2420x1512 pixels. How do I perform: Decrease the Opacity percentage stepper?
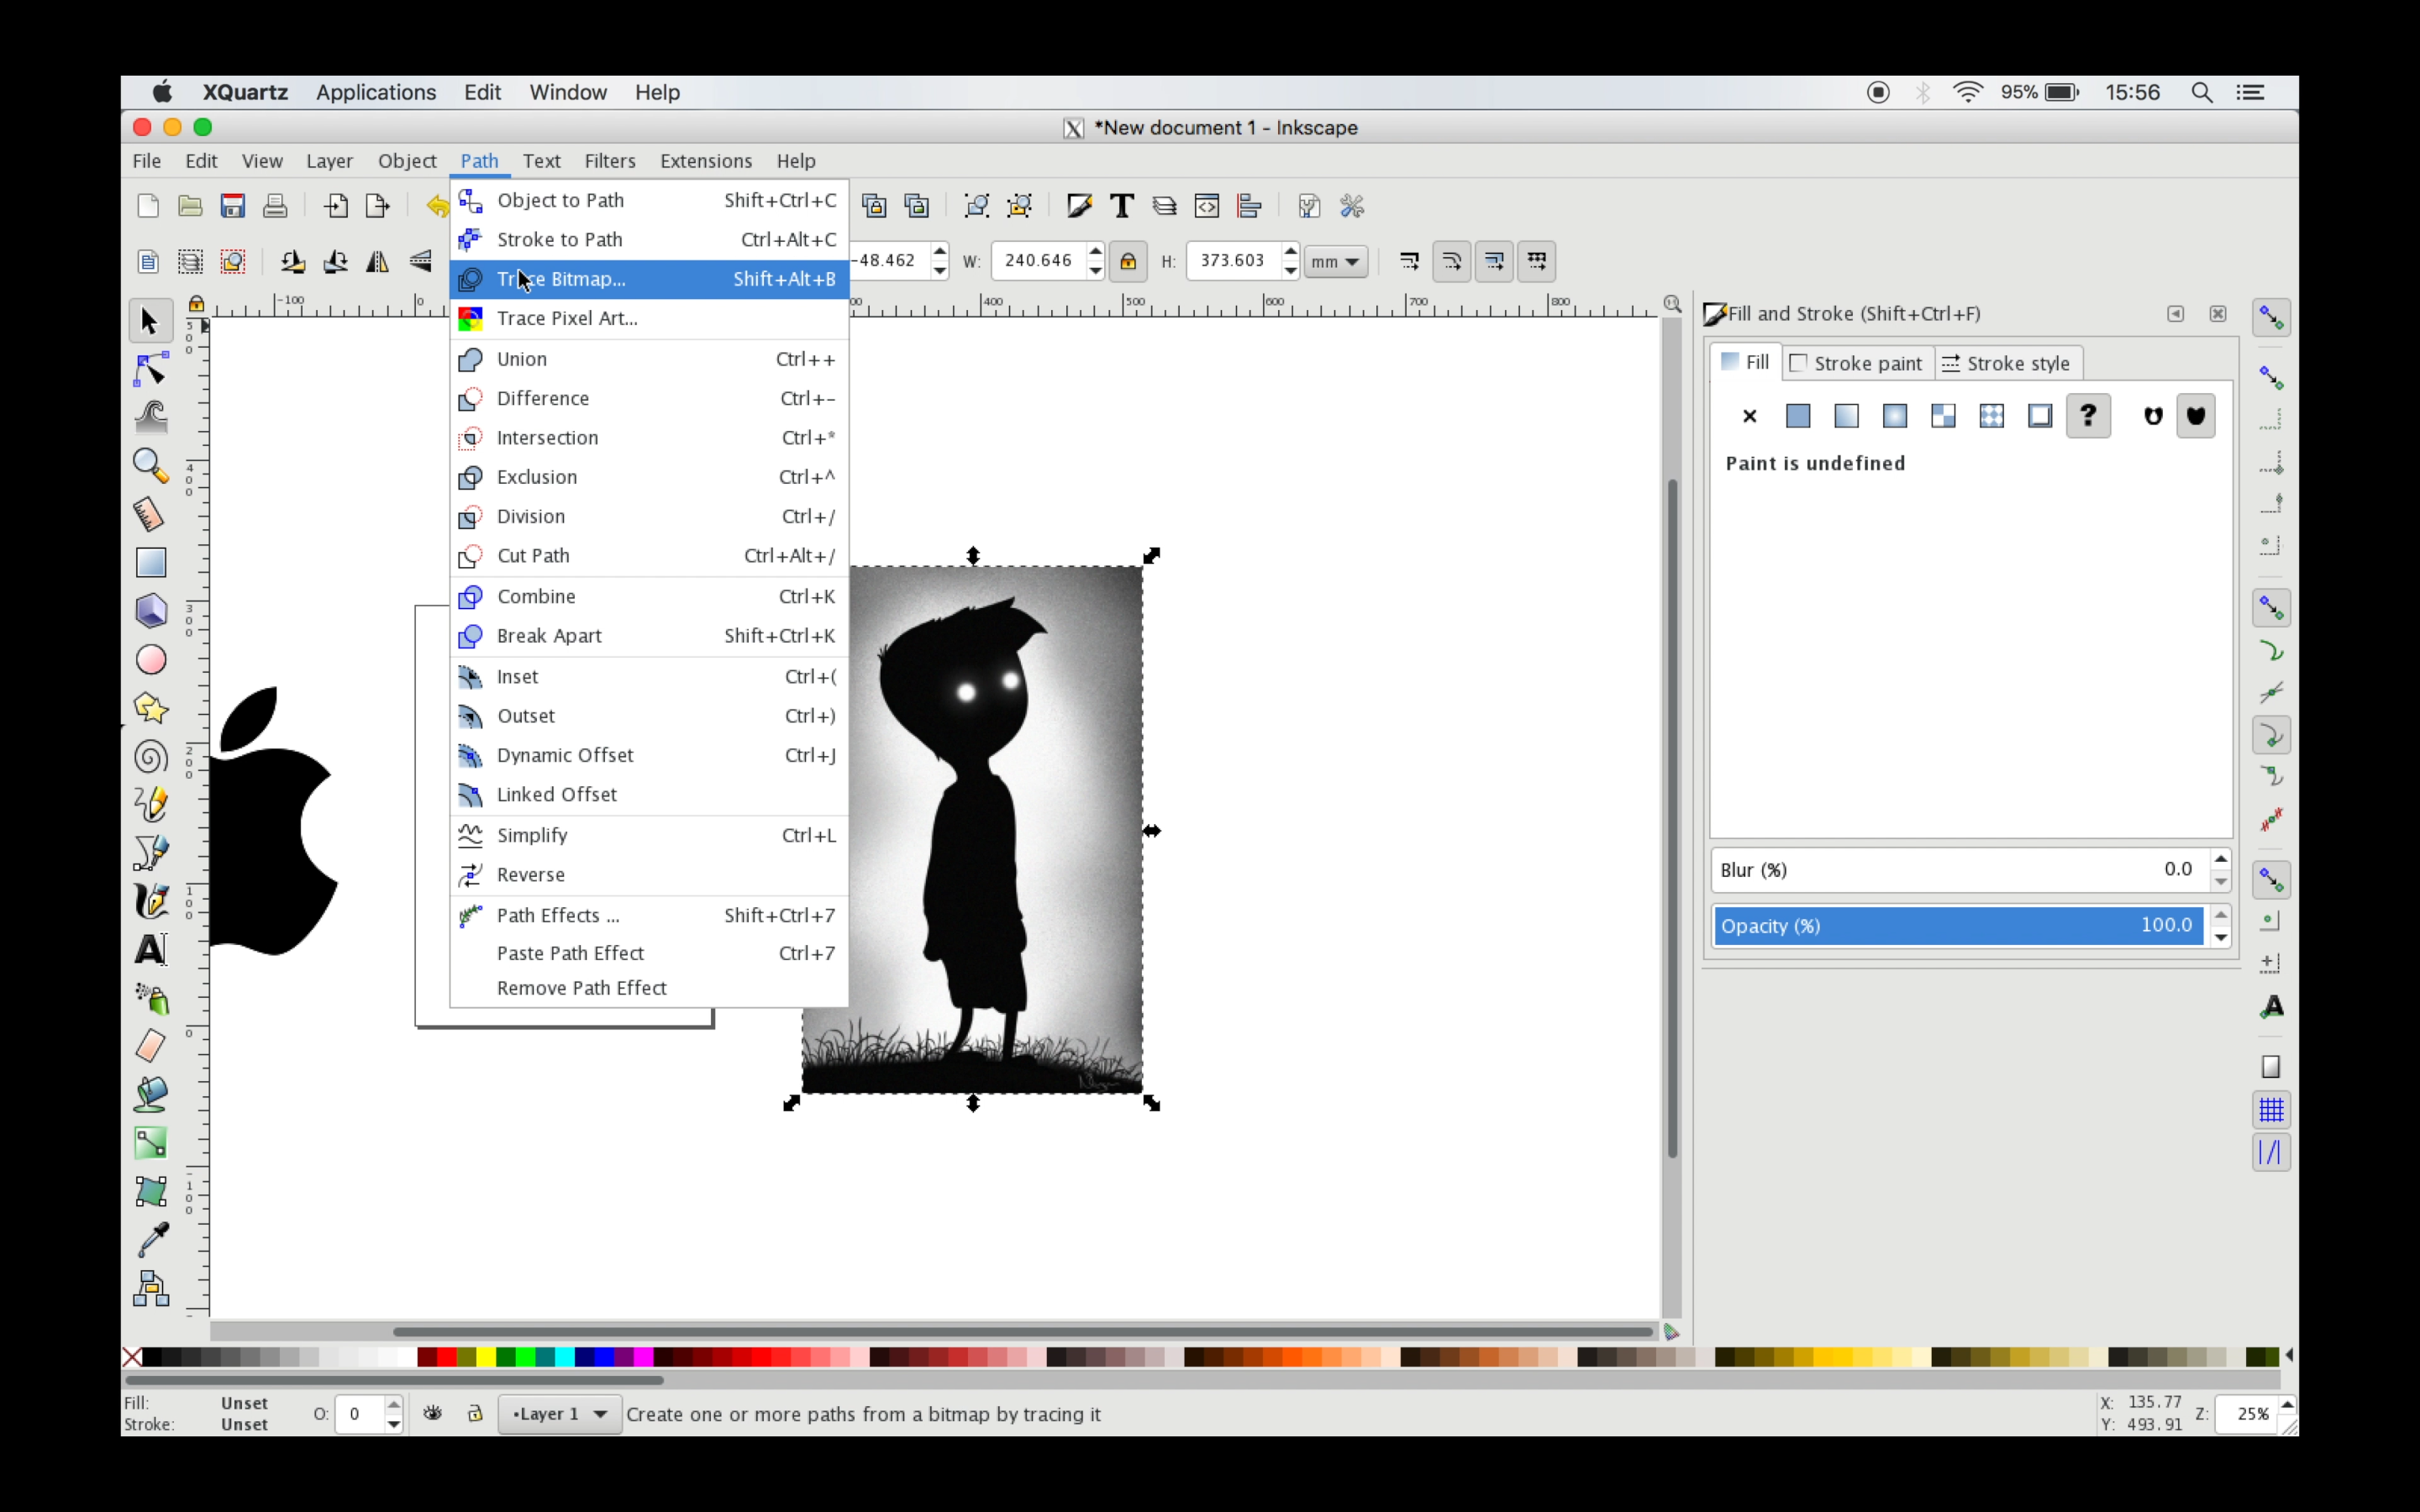tap(2221, 937)
